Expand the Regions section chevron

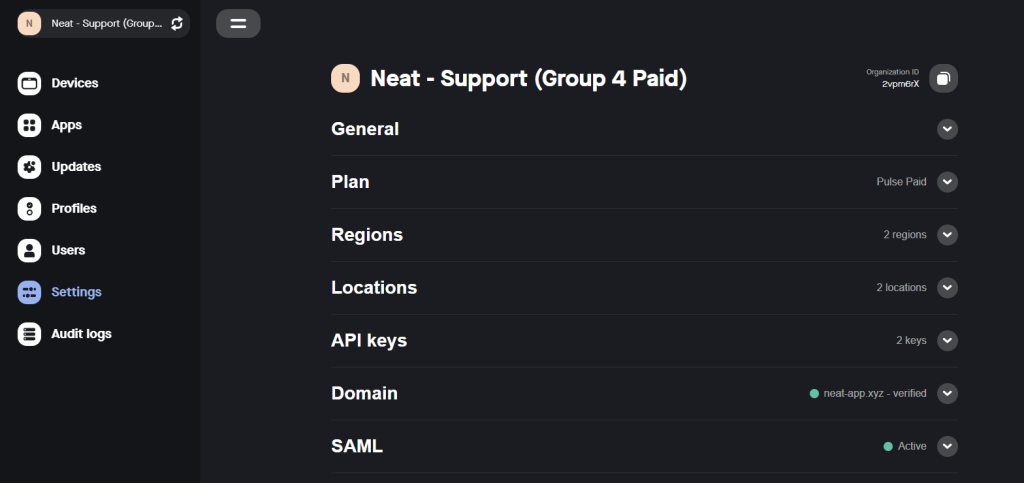pyautogui.click(x=947, y=235)
